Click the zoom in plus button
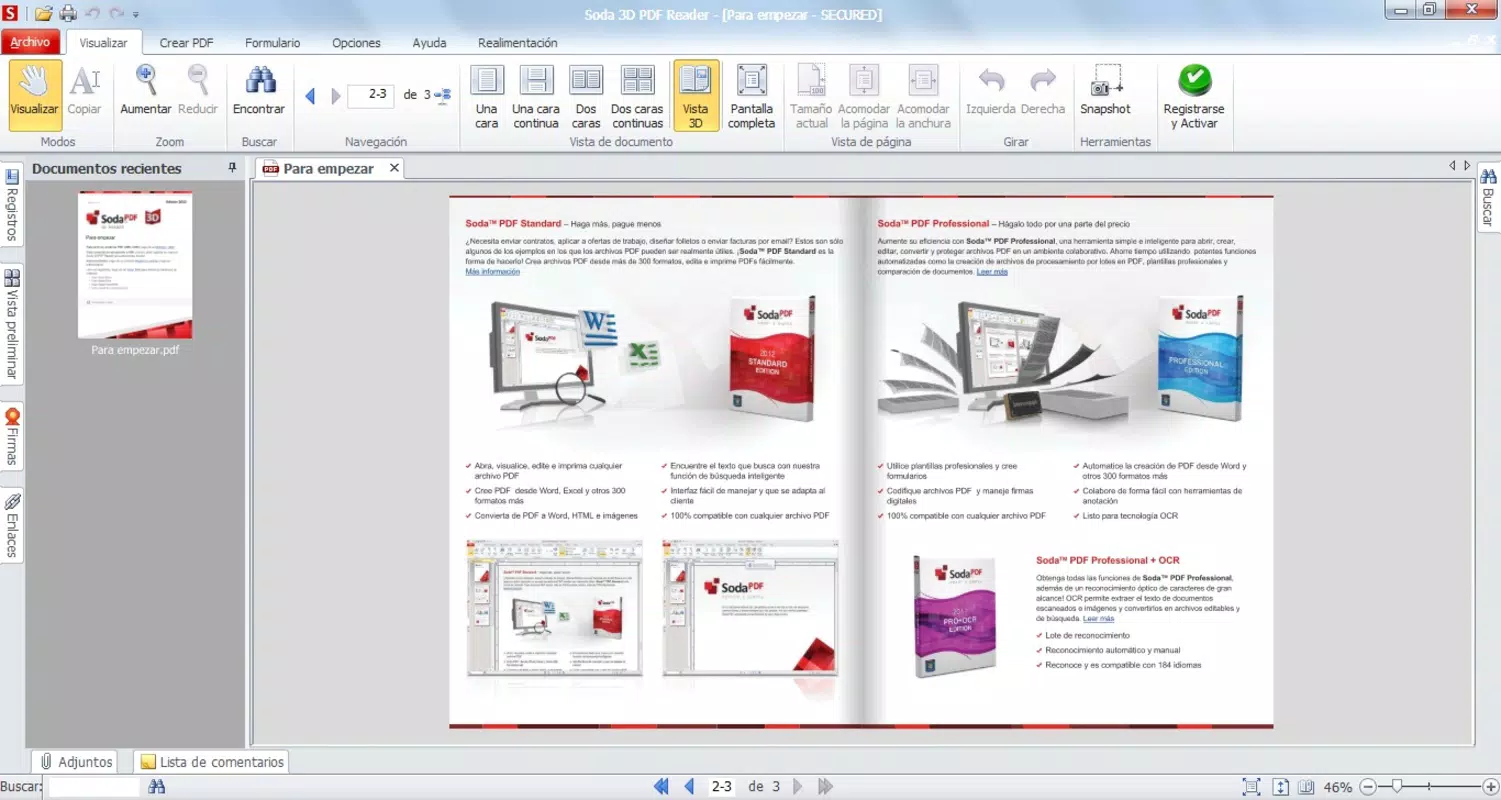1501x800 pixels. (x=1490, y=787)
